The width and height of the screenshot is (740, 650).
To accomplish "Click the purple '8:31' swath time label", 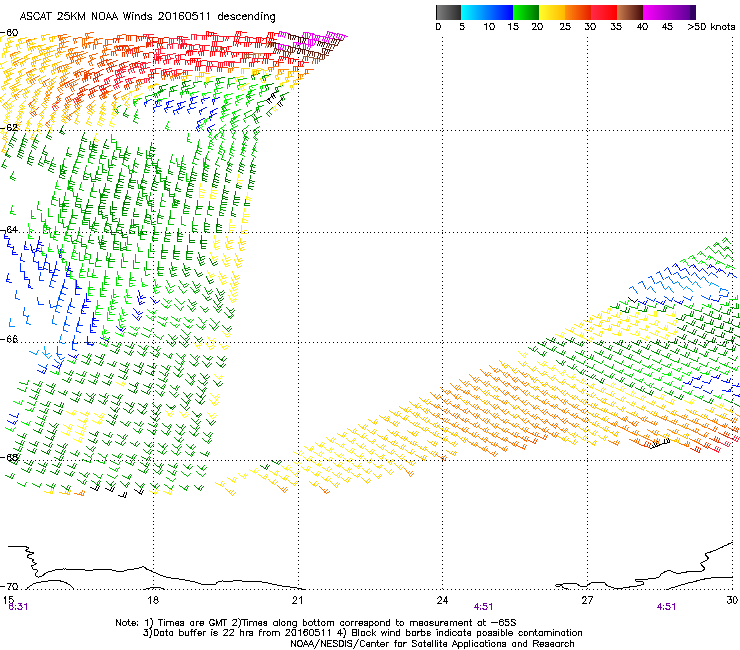I will click(x=18, y=607).
